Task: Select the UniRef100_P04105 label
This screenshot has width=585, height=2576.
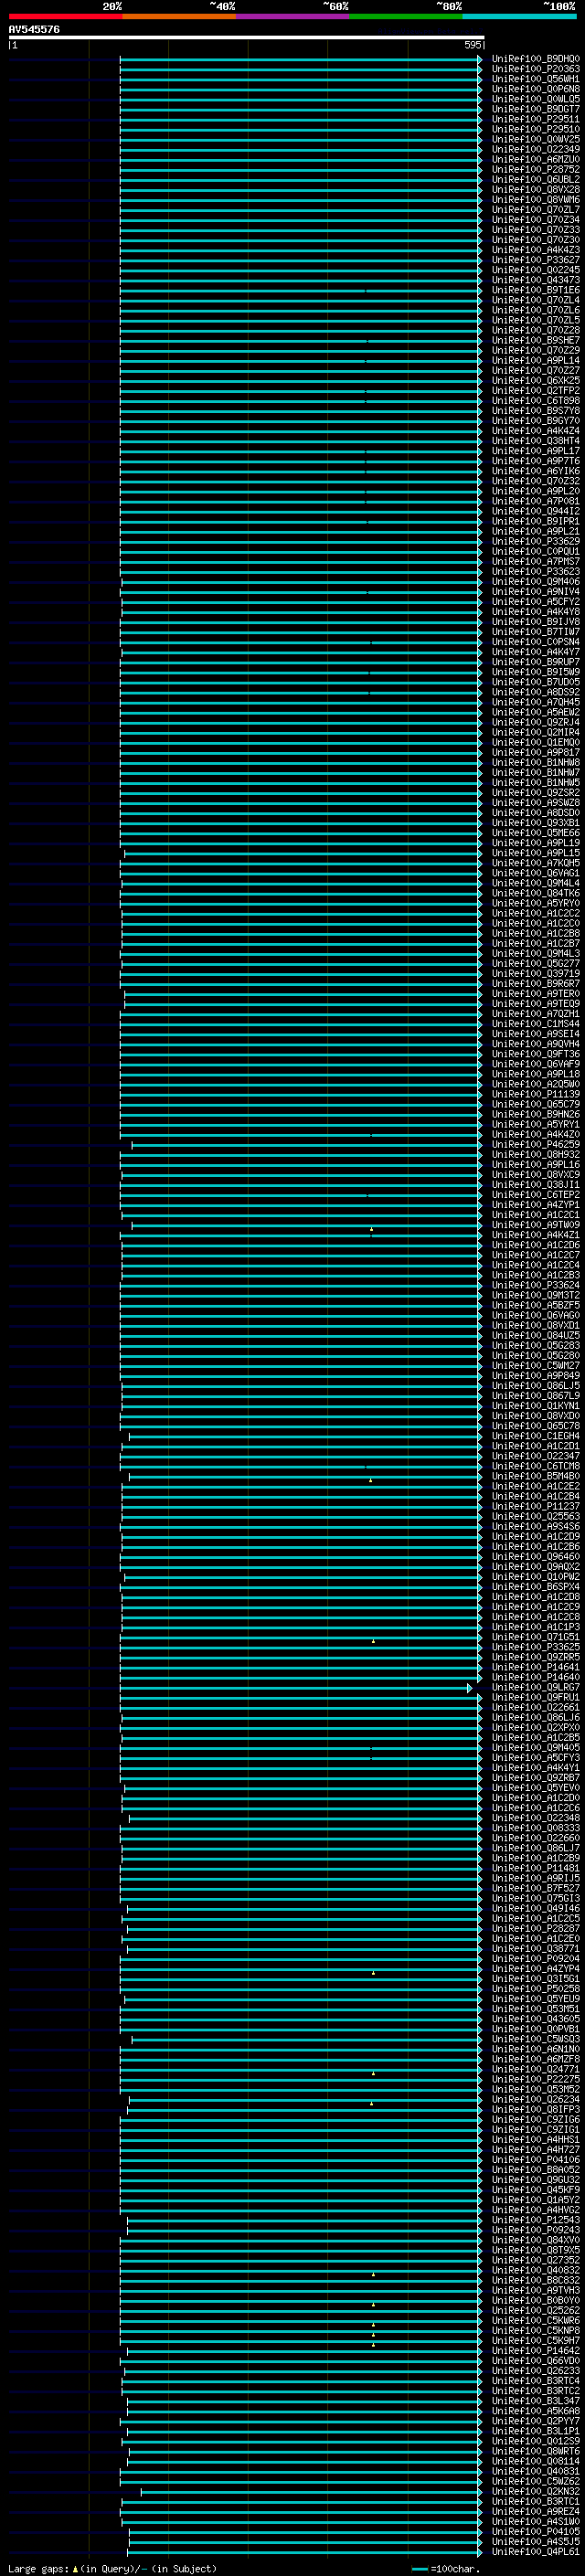Action: tap(536, 2531)
